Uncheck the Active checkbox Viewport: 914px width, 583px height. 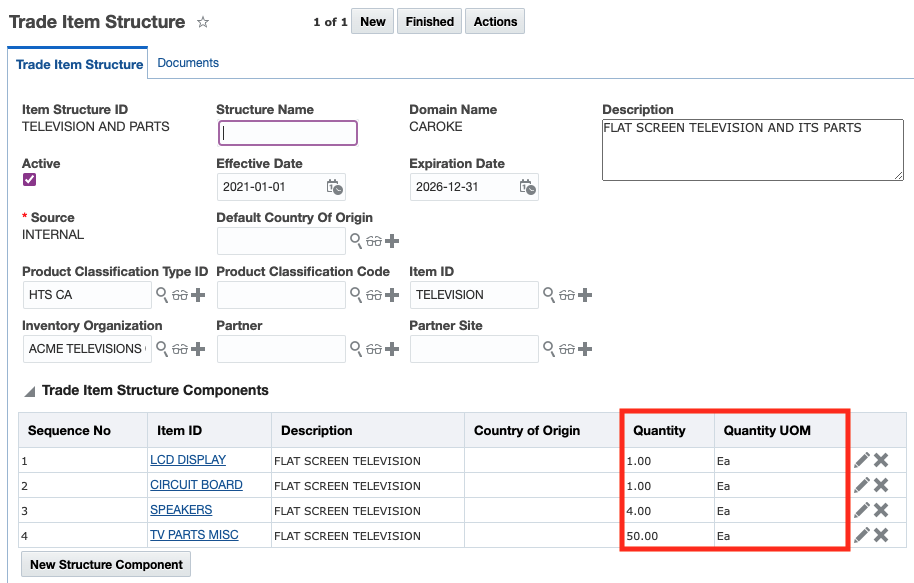click(29, 180)
